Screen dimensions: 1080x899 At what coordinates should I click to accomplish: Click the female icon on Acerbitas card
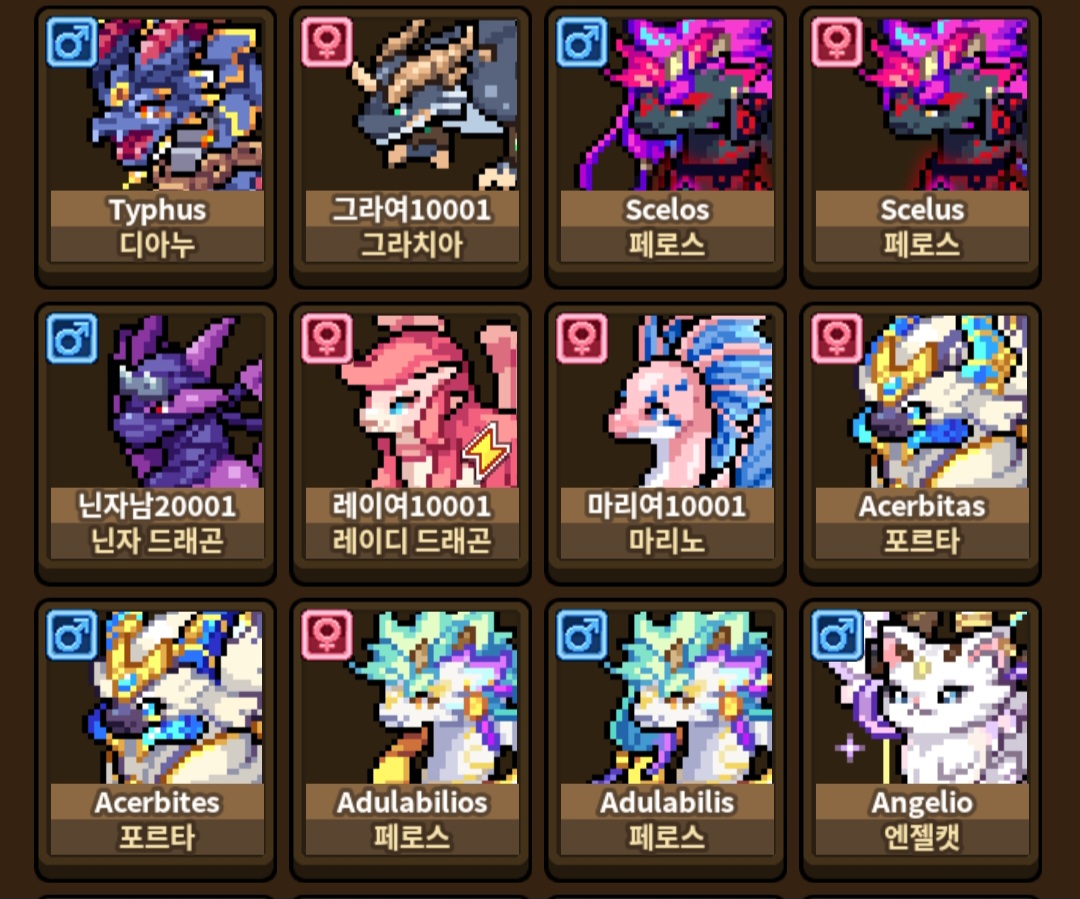click(x=836, y=338)
